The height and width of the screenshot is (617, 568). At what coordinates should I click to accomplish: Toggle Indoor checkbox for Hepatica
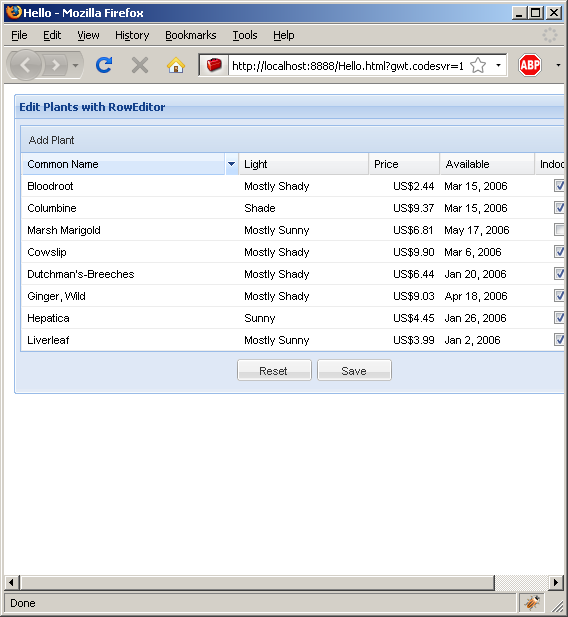coord(559,318)
